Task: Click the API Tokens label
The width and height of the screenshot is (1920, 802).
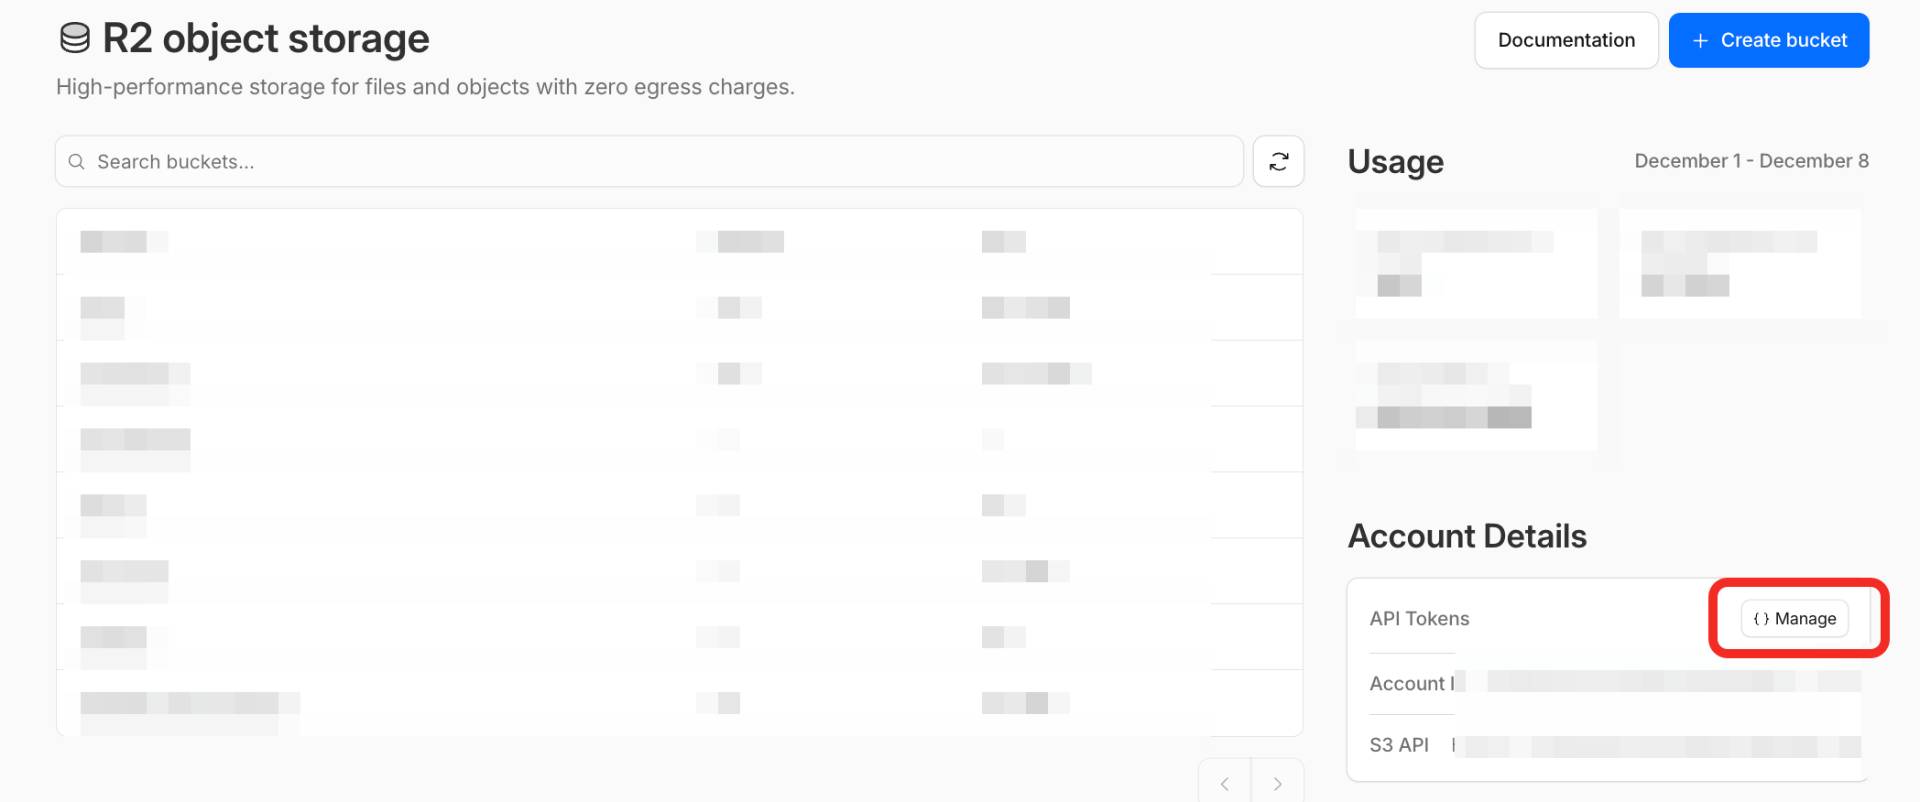Action: click(x=1419, y=619)
